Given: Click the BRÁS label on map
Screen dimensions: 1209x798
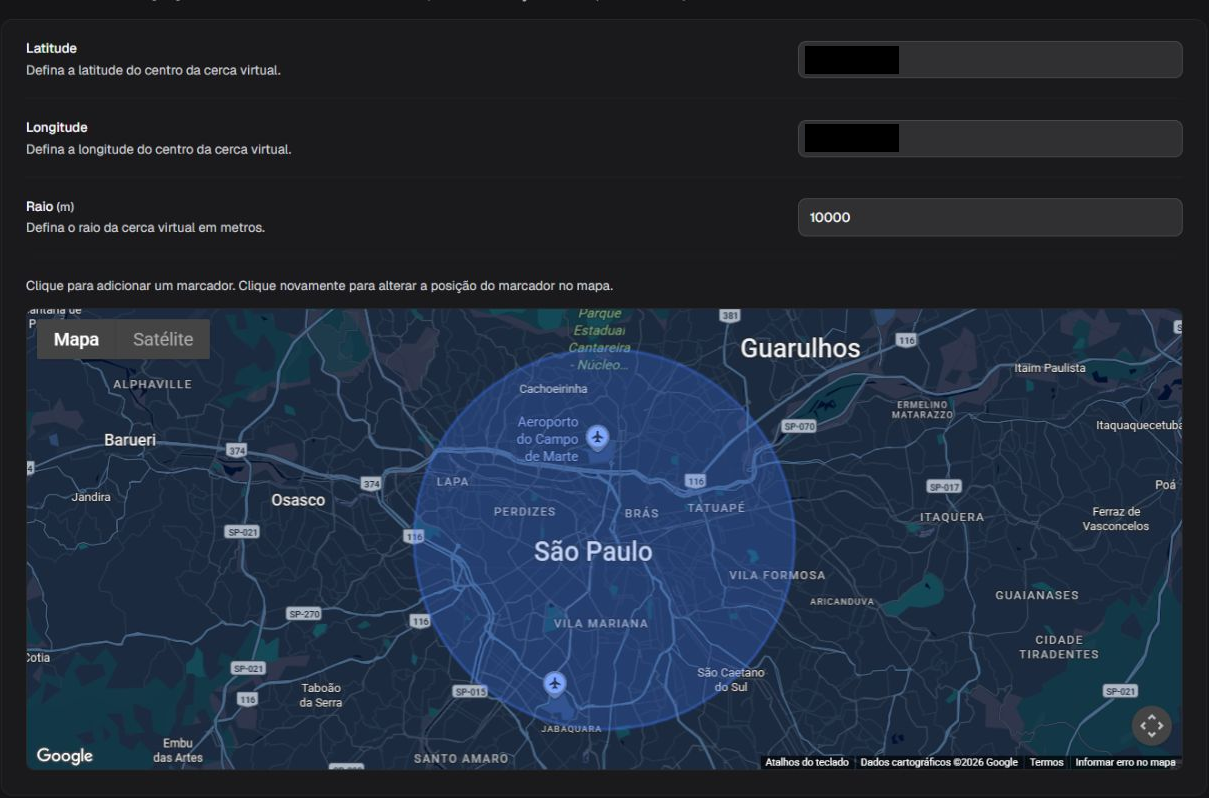Looking at the screenshot, I should [642, 513].
